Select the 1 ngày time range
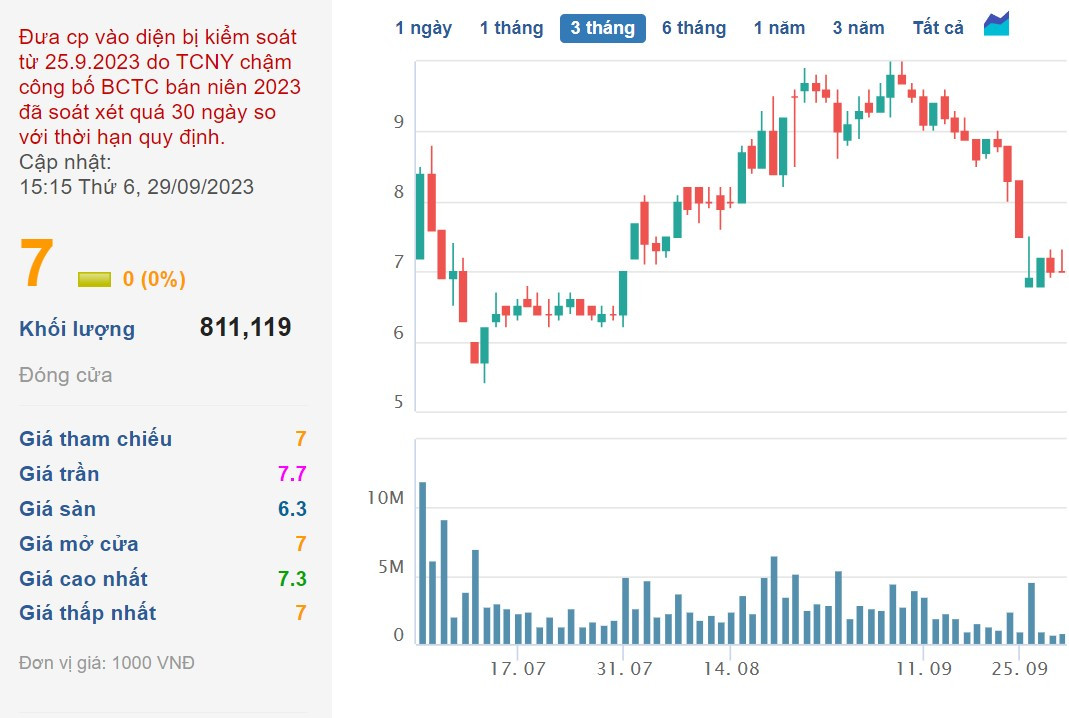Viewport: 1069px width, 718px height. pyautogui.click(x=423, y=28)
